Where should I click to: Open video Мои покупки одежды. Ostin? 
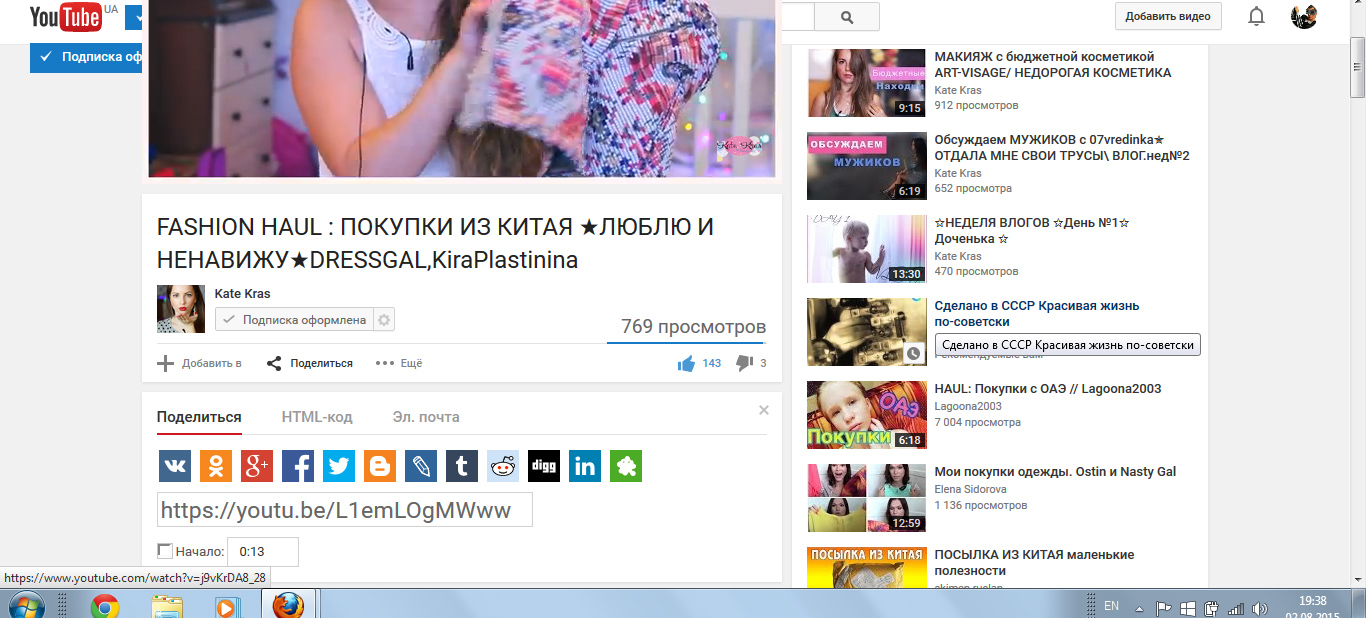click(x=1054, y=472)
